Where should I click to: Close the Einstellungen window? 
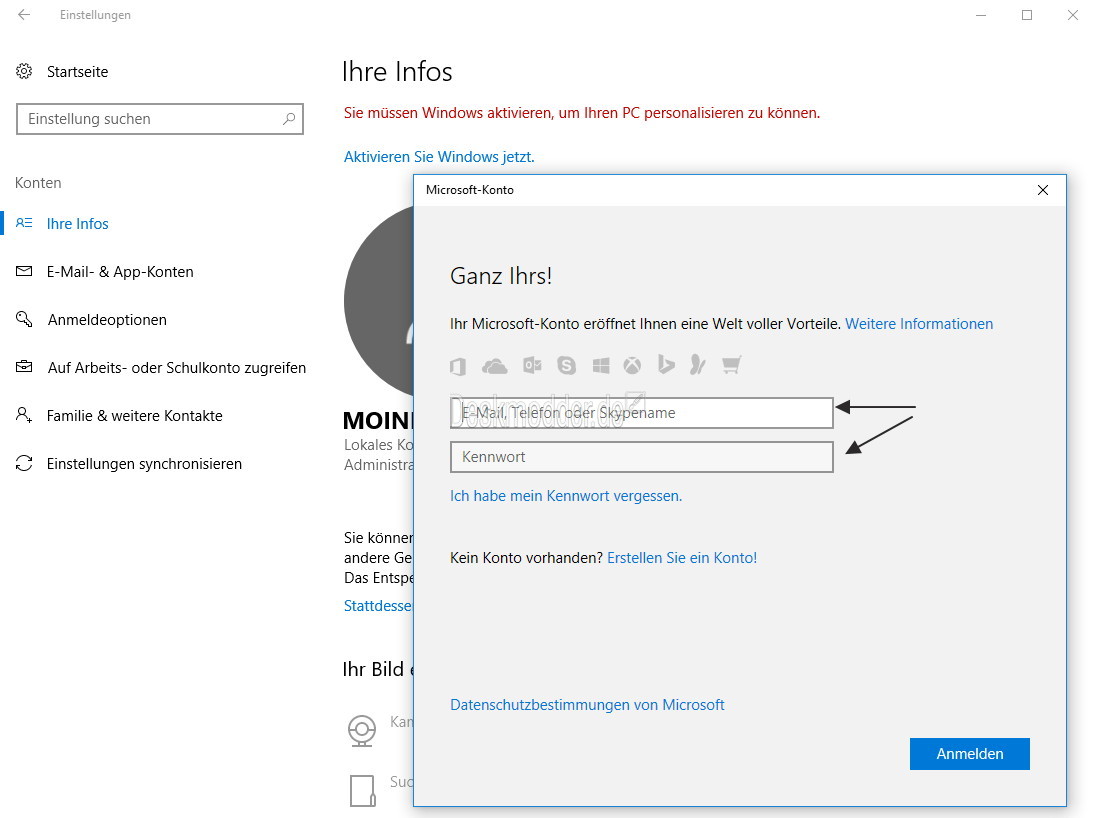tap(1073, 15)
